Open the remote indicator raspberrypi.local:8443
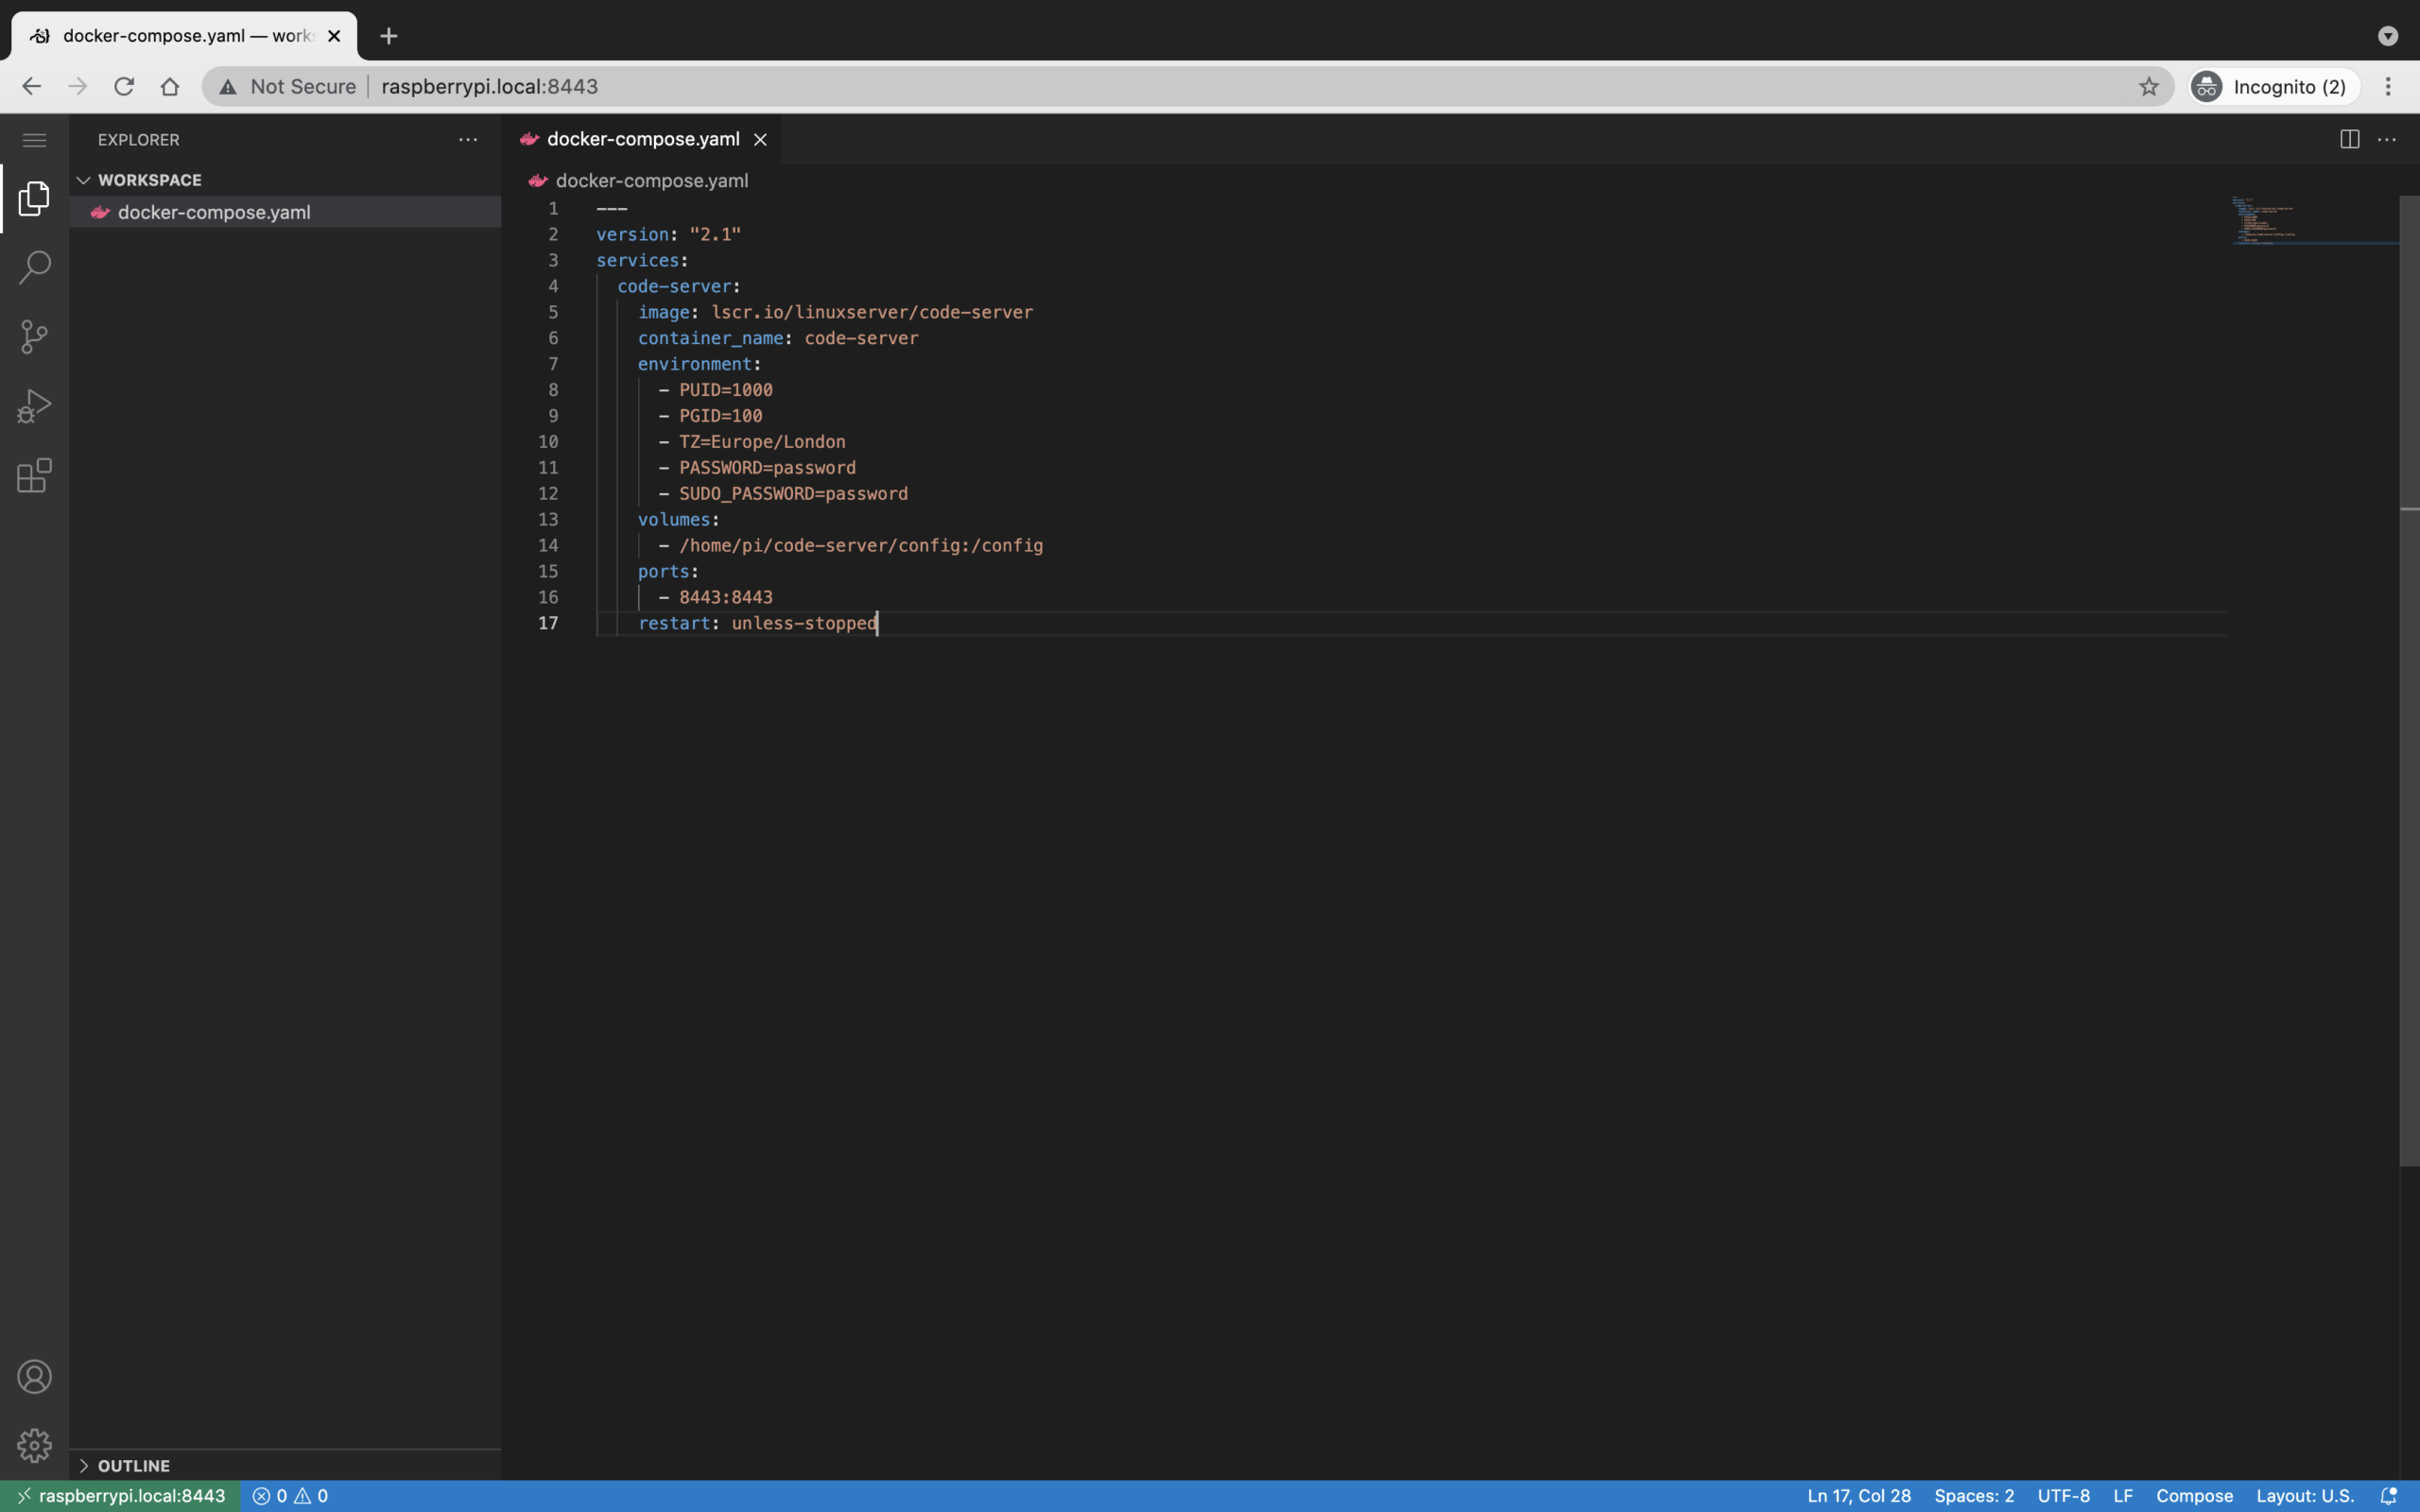2420x1512 pixels. (x=119, y=1495)
